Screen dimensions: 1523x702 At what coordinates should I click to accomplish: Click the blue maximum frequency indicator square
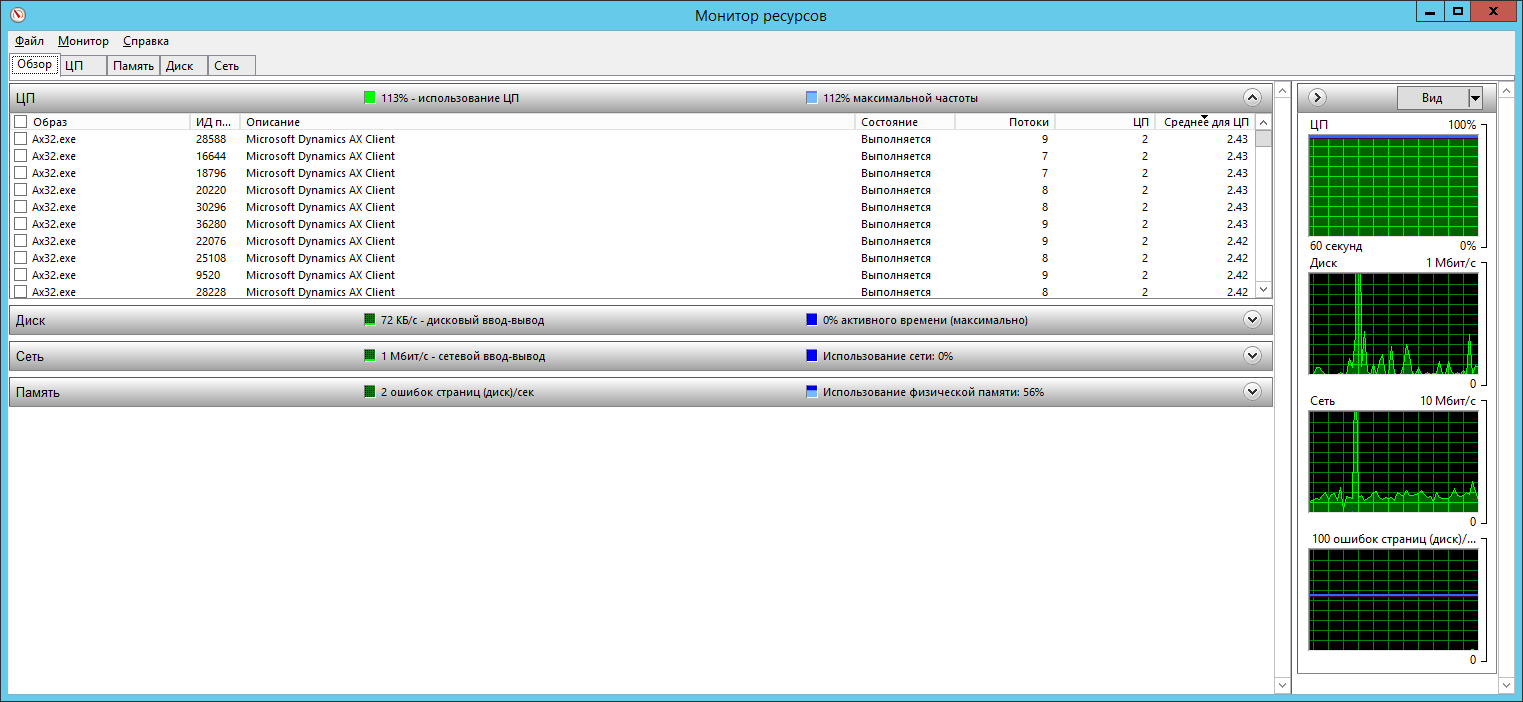pos(812,98)
